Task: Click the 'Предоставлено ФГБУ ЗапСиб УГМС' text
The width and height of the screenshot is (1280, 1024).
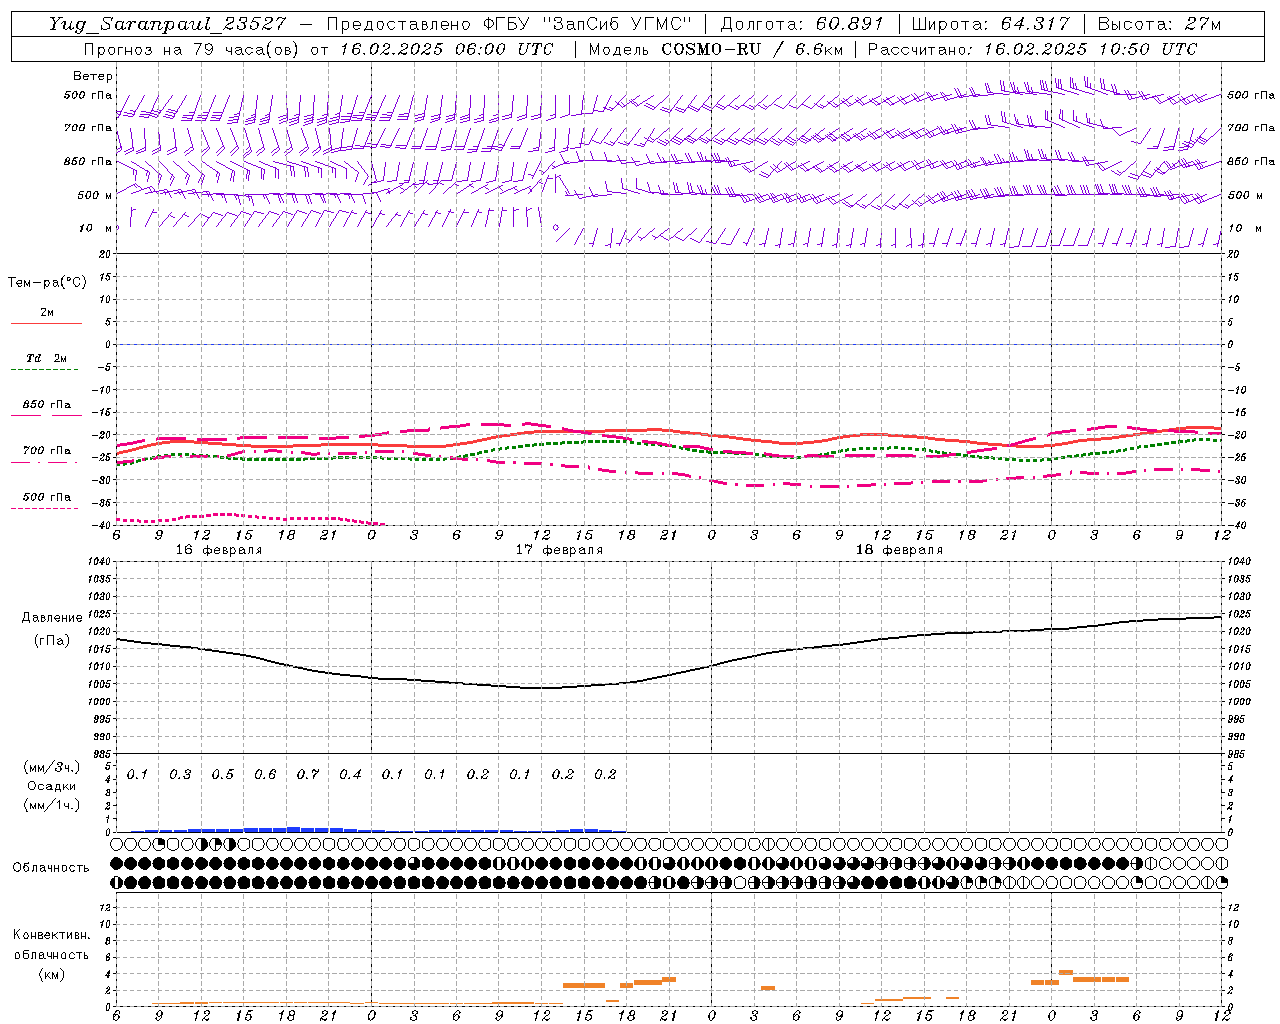Action: click(510, 24)
